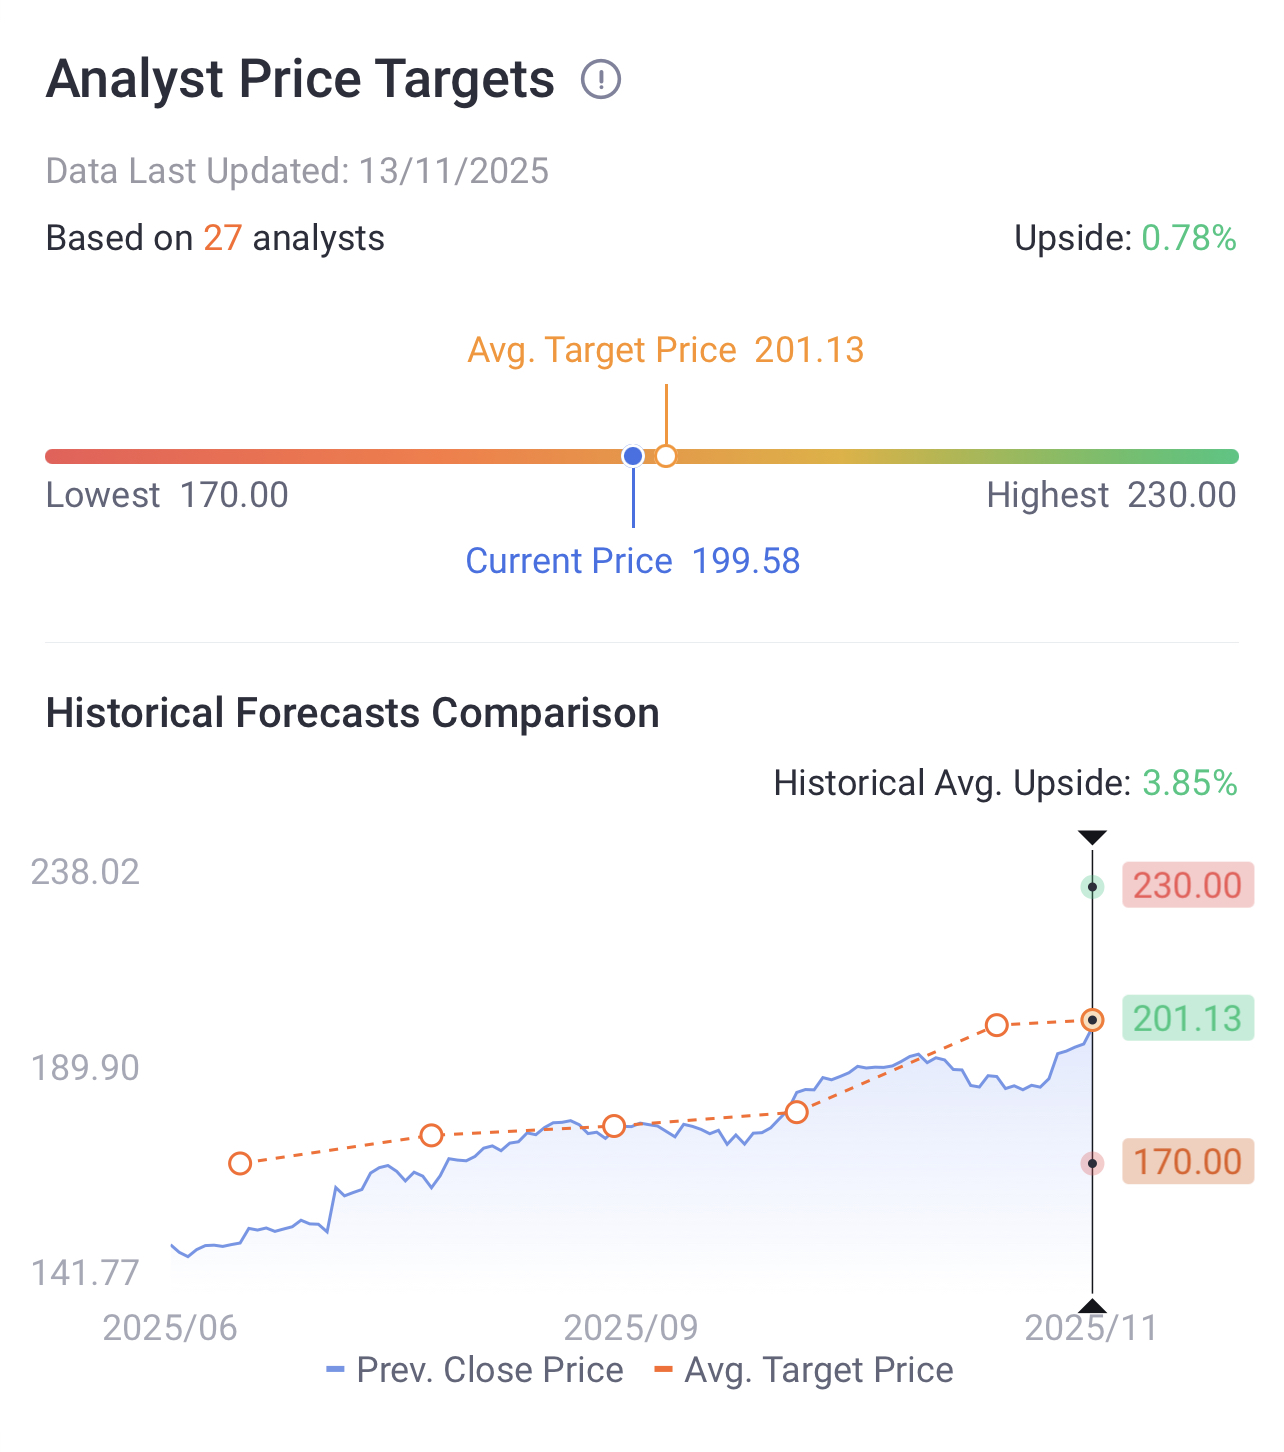Select the Avg. Target Price circle marker on bar
The image size is (1284, 1452).
pos(666,456)
